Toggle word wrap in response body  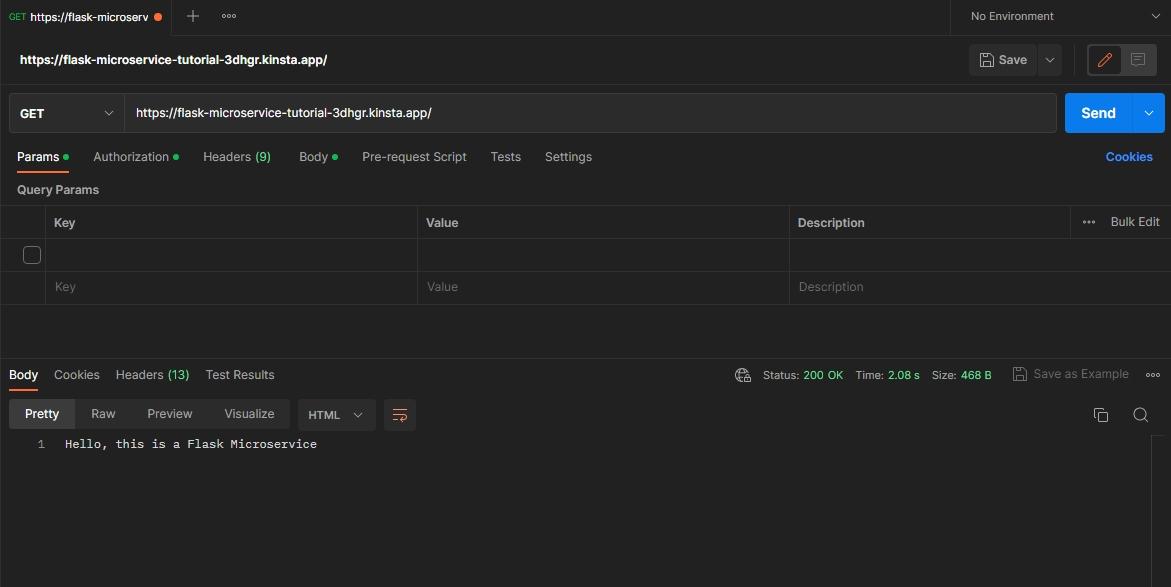pyautogui.click(x=400, y=415)
